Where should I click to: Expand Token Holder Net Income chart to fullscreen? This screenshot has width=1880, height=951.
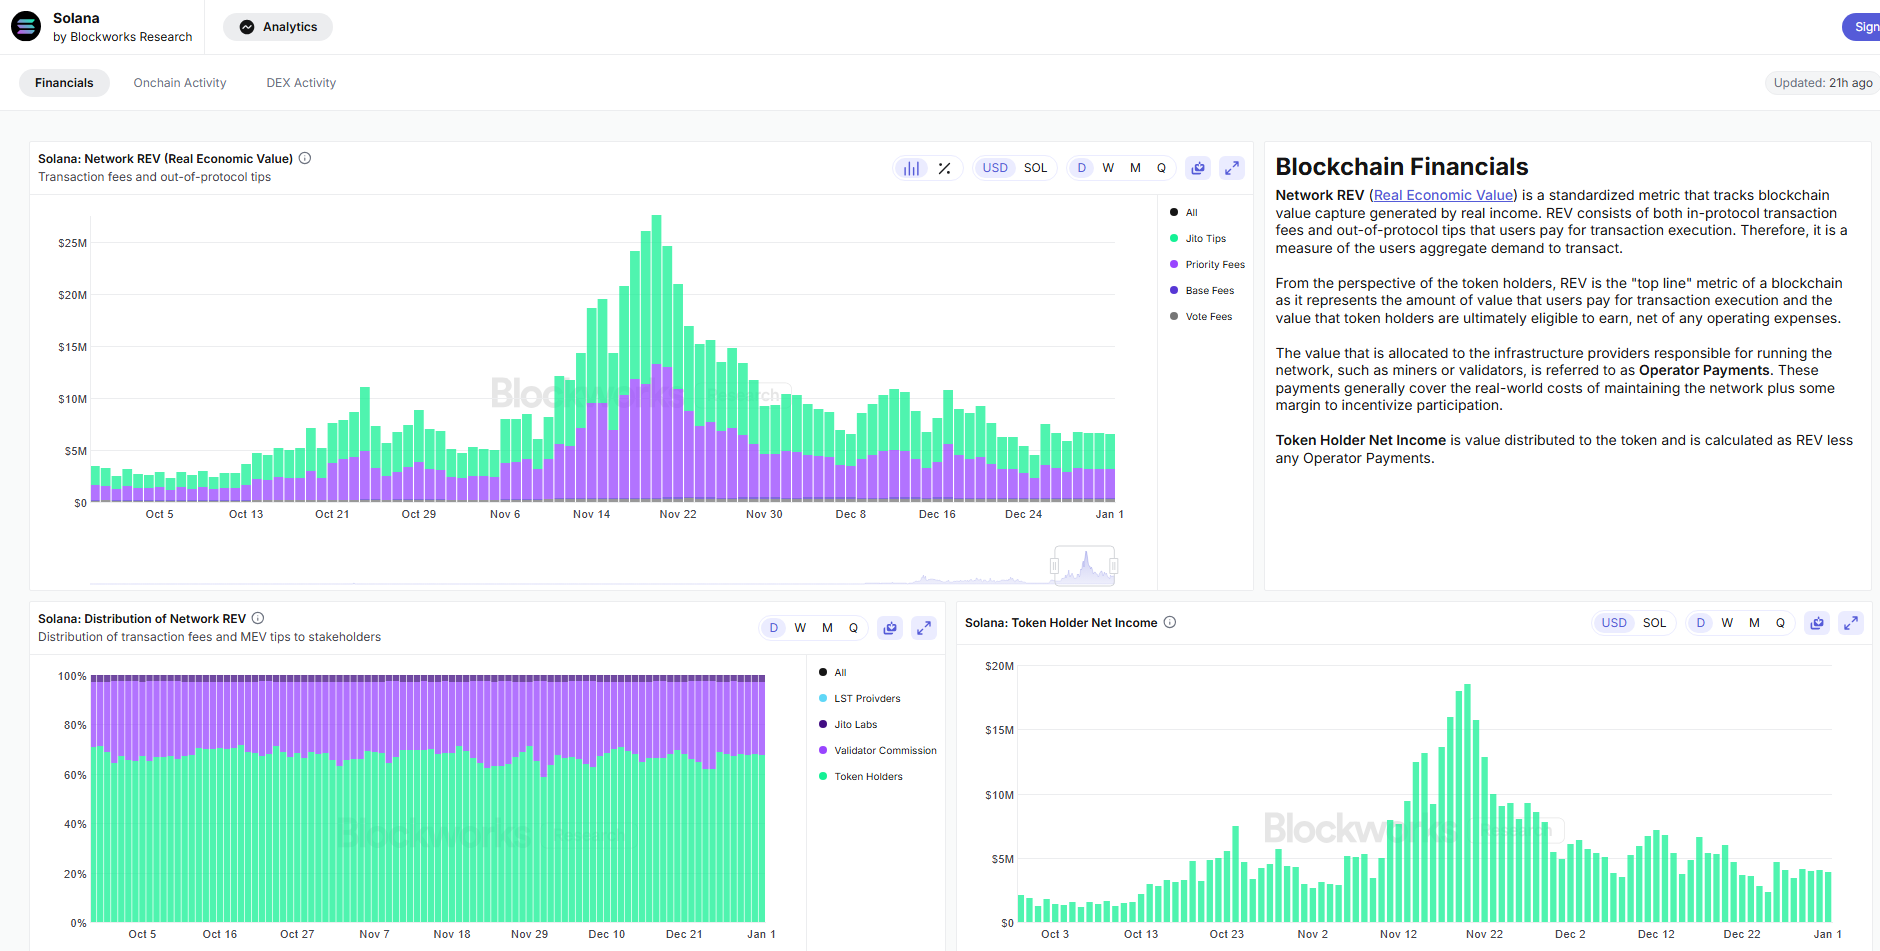(x=1851, y=622)
